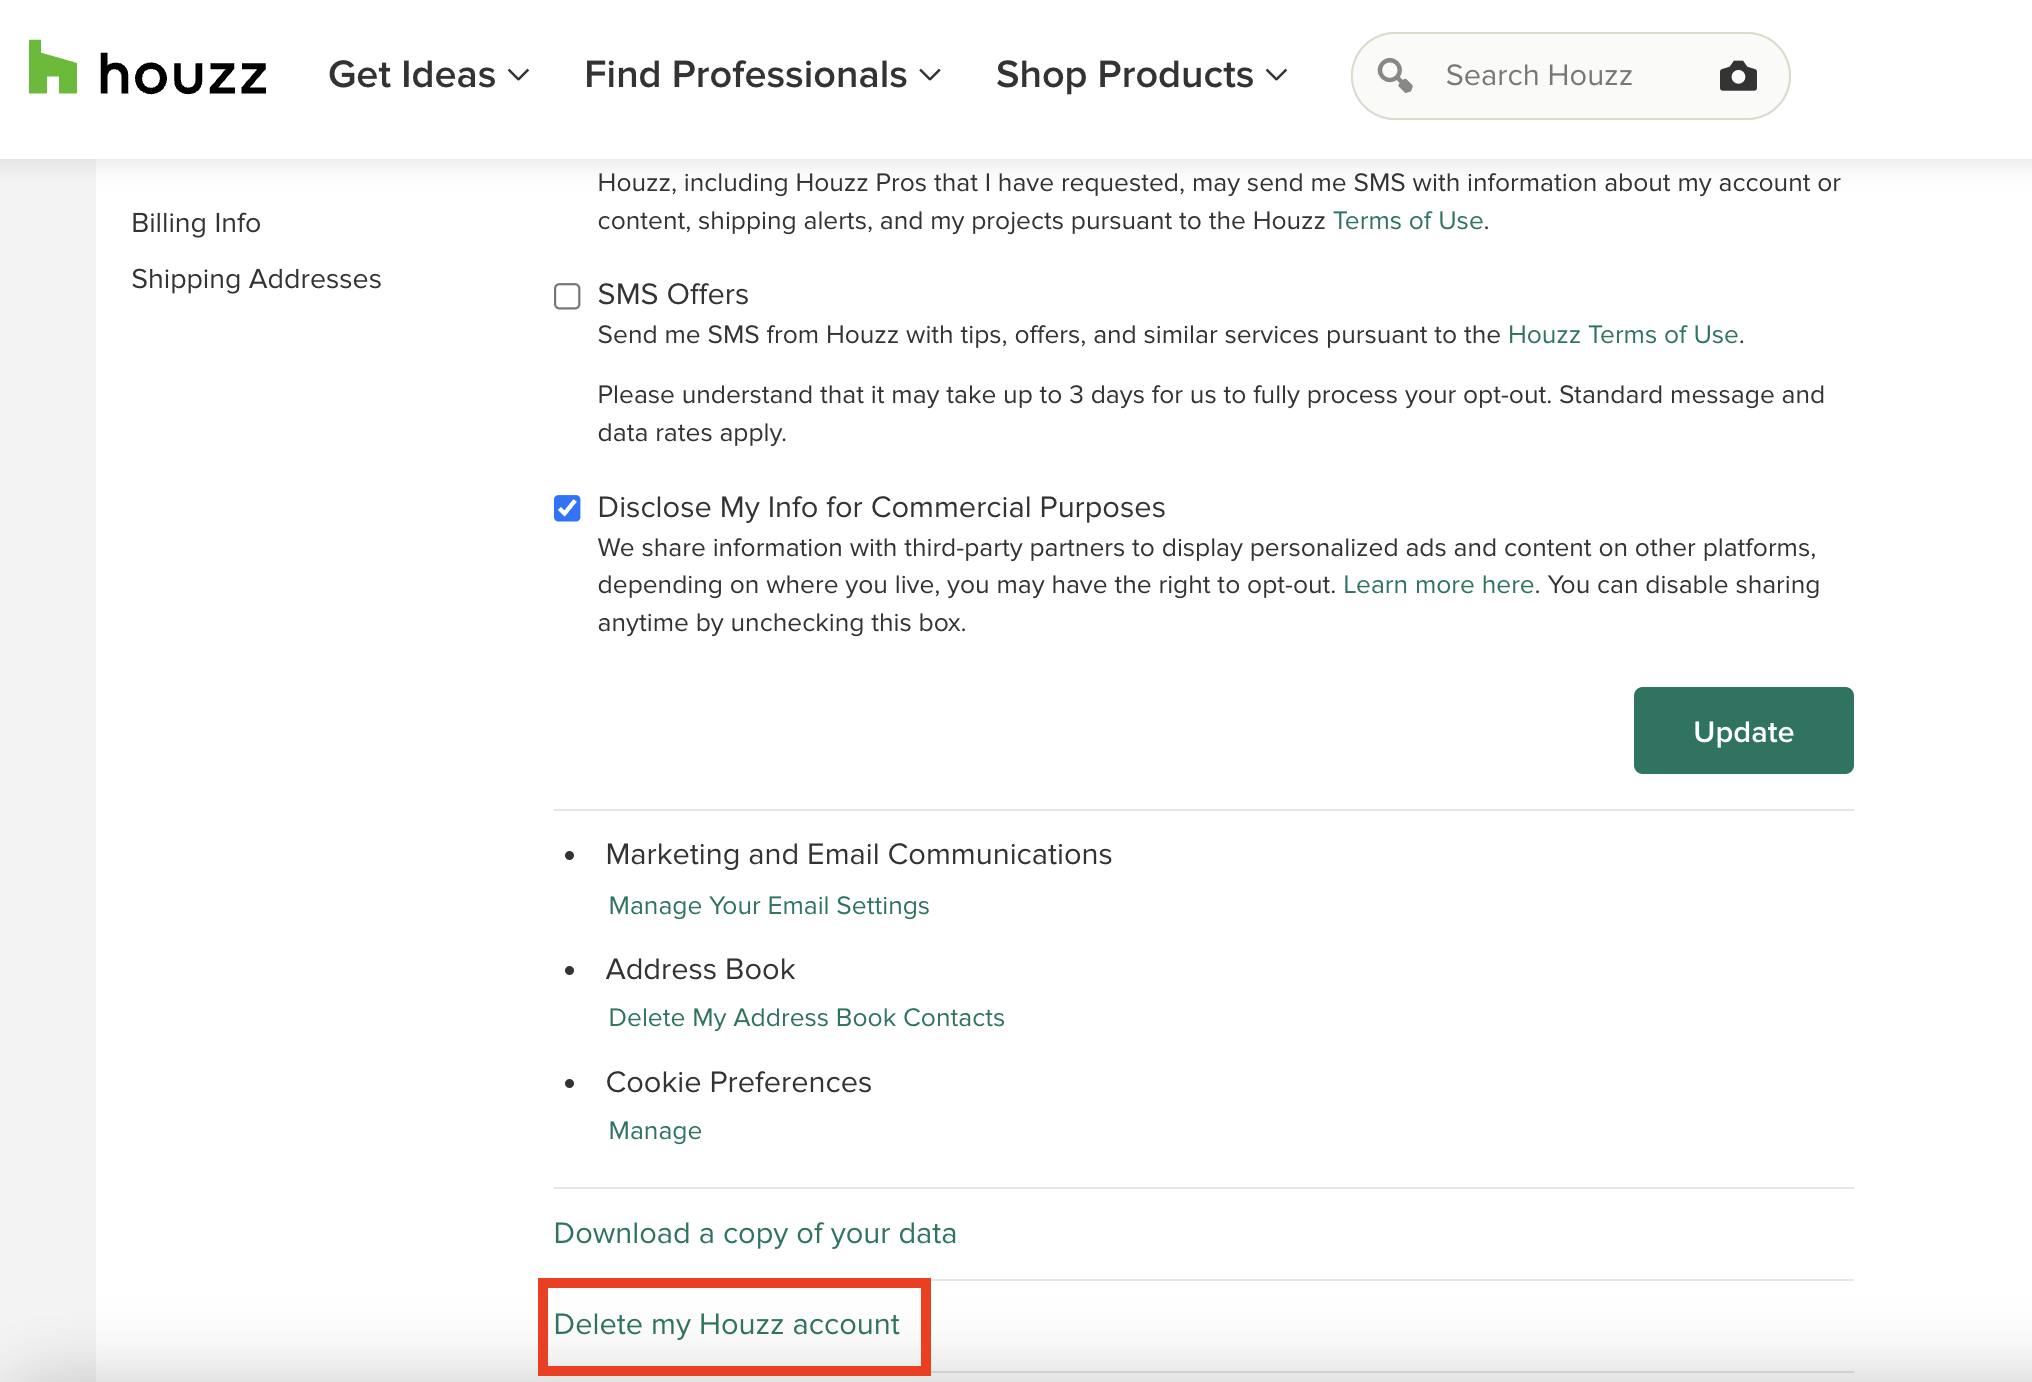
Task: Click the search magnifier icon
Action: 1394,75
